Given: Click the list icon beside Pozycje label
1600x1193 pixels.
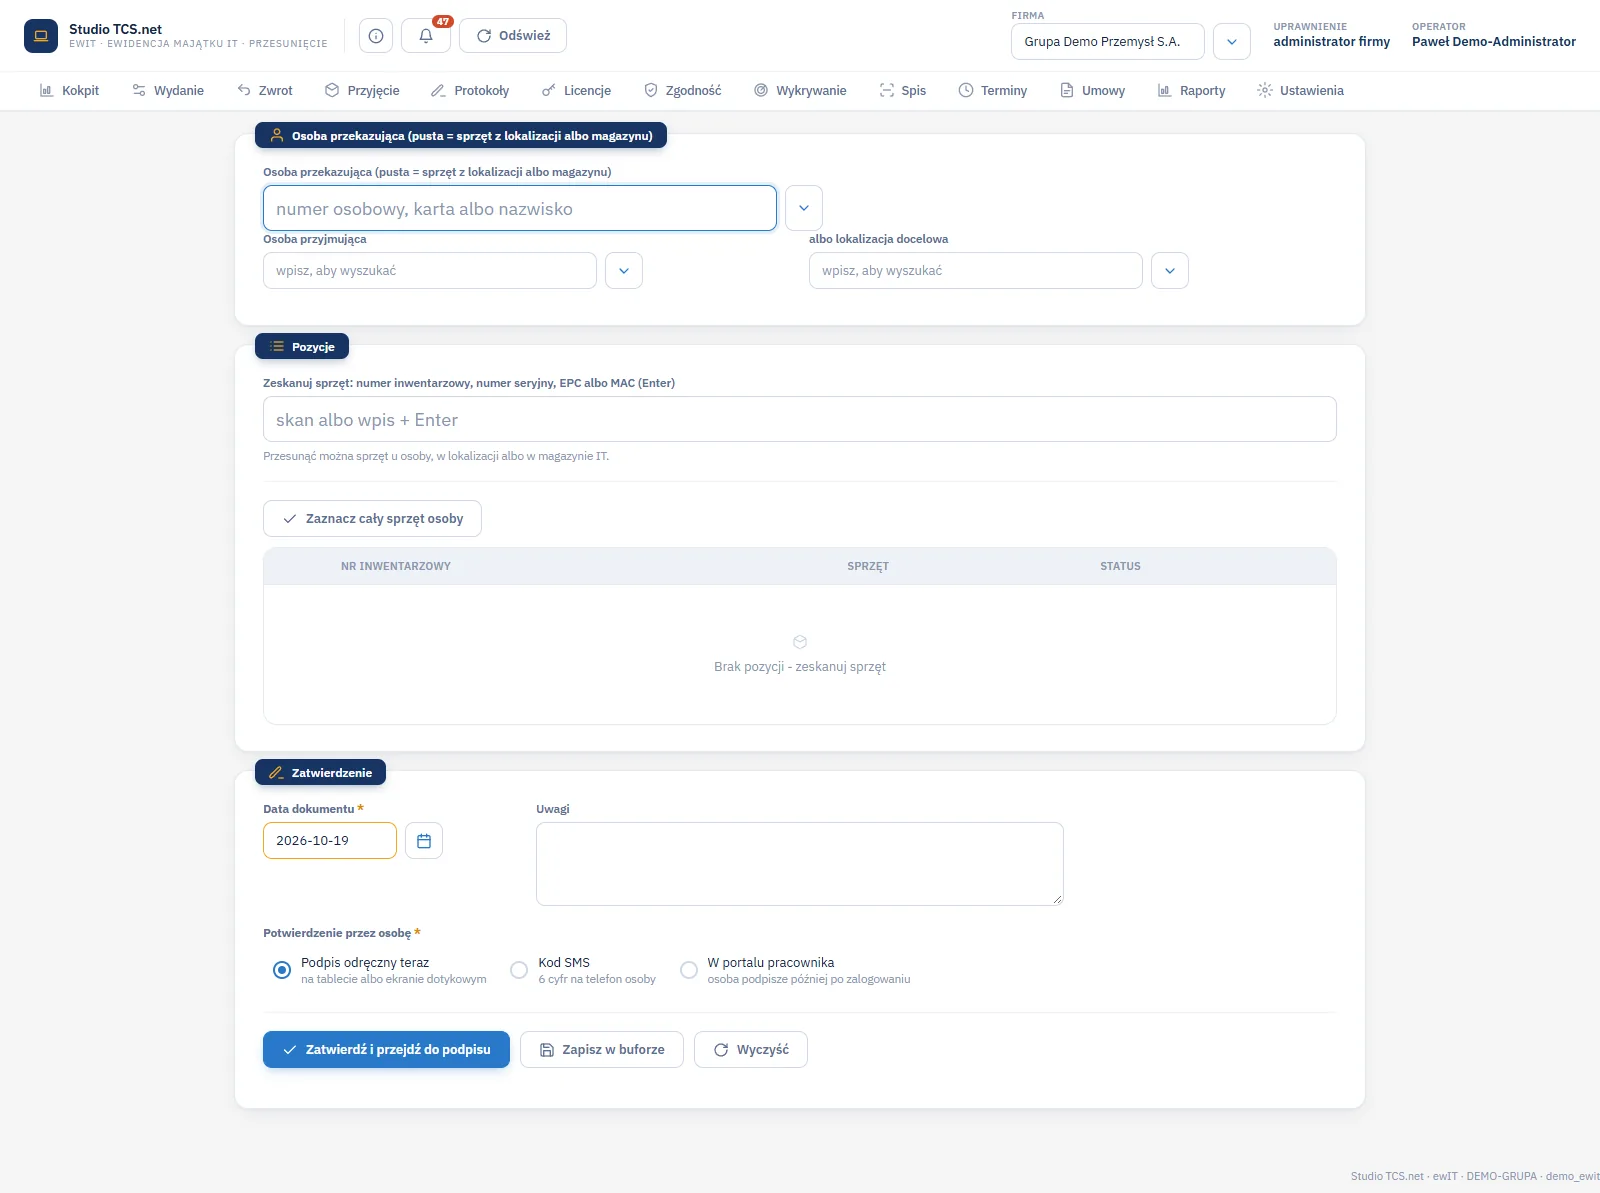Looking at the screenshot, I should pos(277,347).
